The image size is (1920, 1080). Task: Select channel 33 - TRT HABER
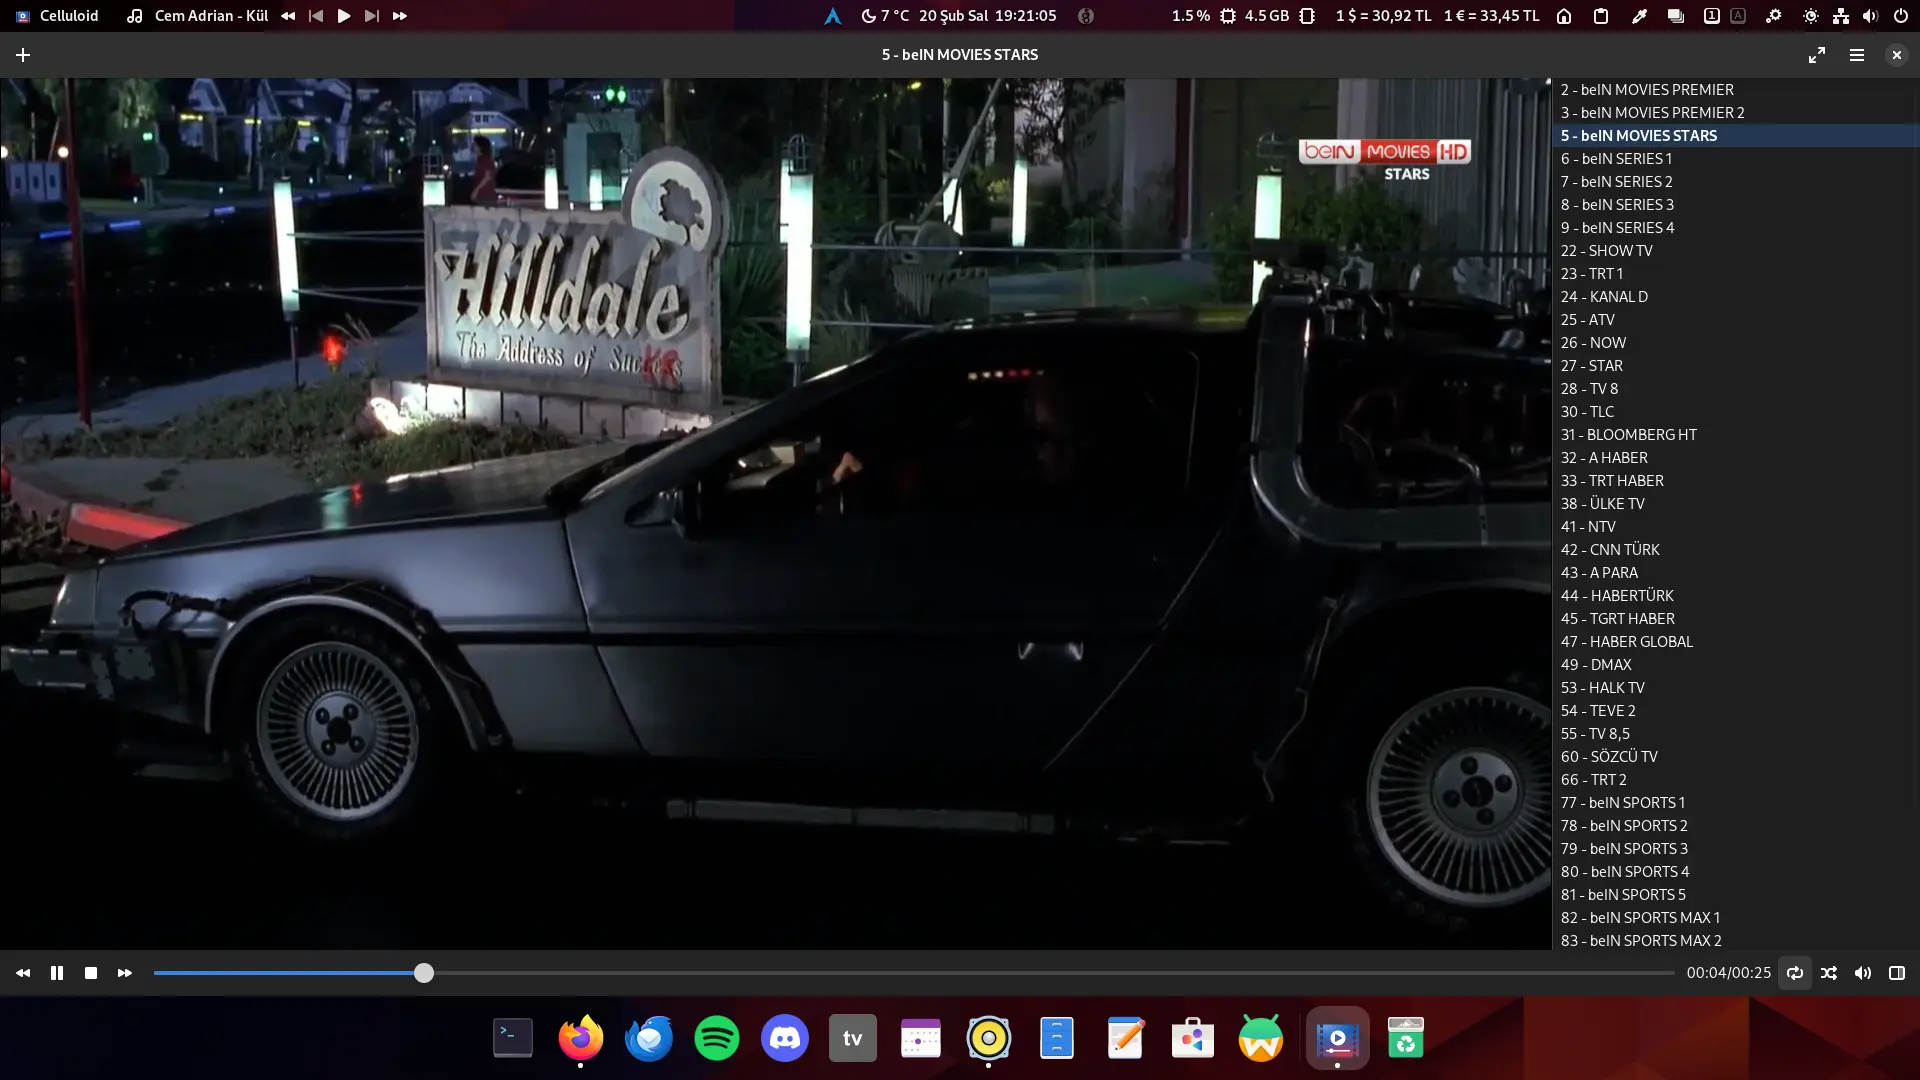[x=1736, y=481]
